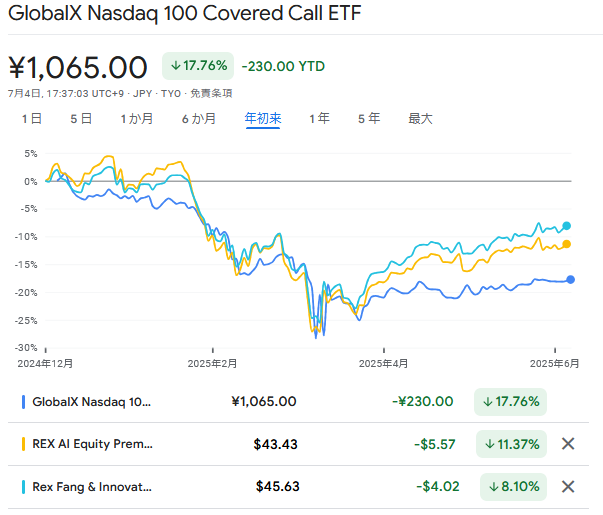The width and height of the screenshot is (603, 515).
Task: Click the 2025年2月 axis label
Action: pyautogui.click(x=212, y=363)
